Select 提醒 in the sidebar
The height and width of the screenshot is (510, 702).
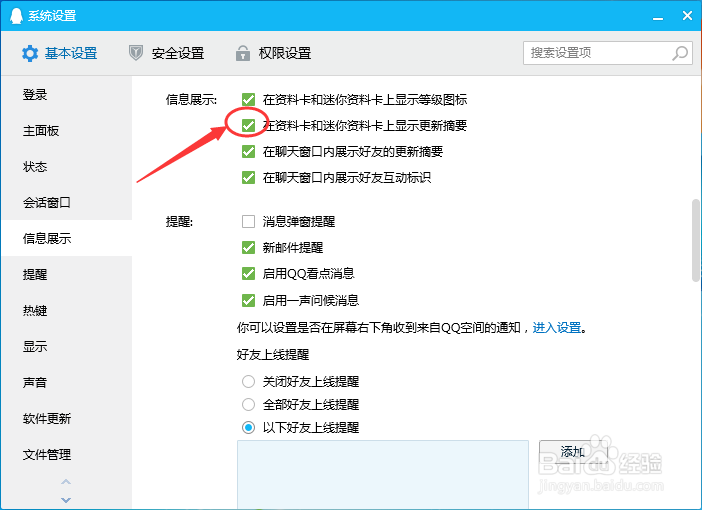(67, 274)
